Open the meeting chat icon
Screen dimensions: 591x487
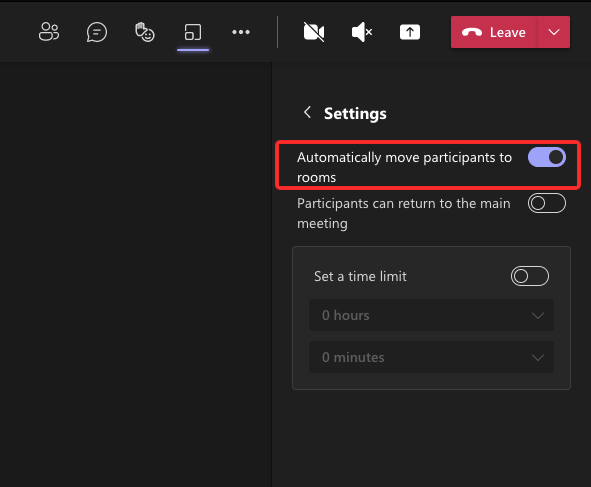97,32
